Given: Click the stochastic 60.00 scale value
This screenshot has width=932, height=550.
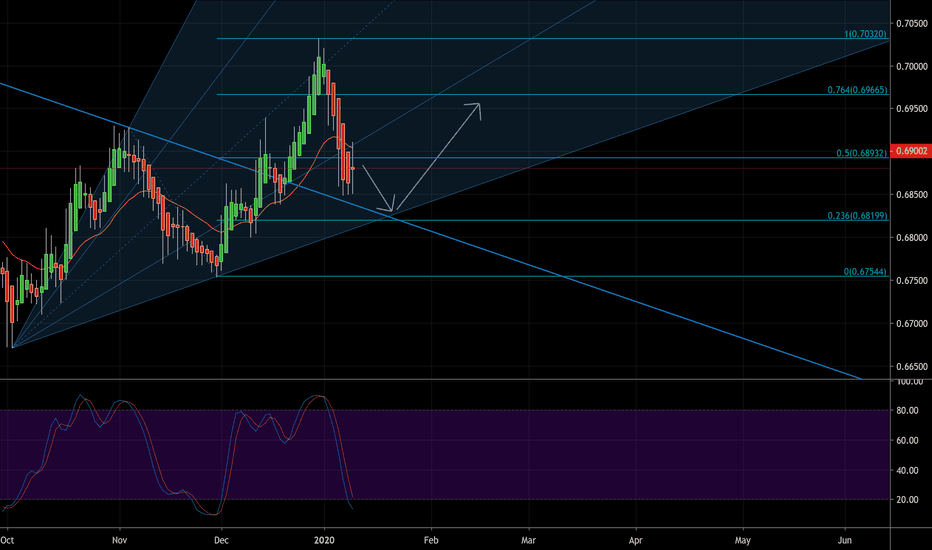Looking at the screenshot, I should tap(908, 440).
